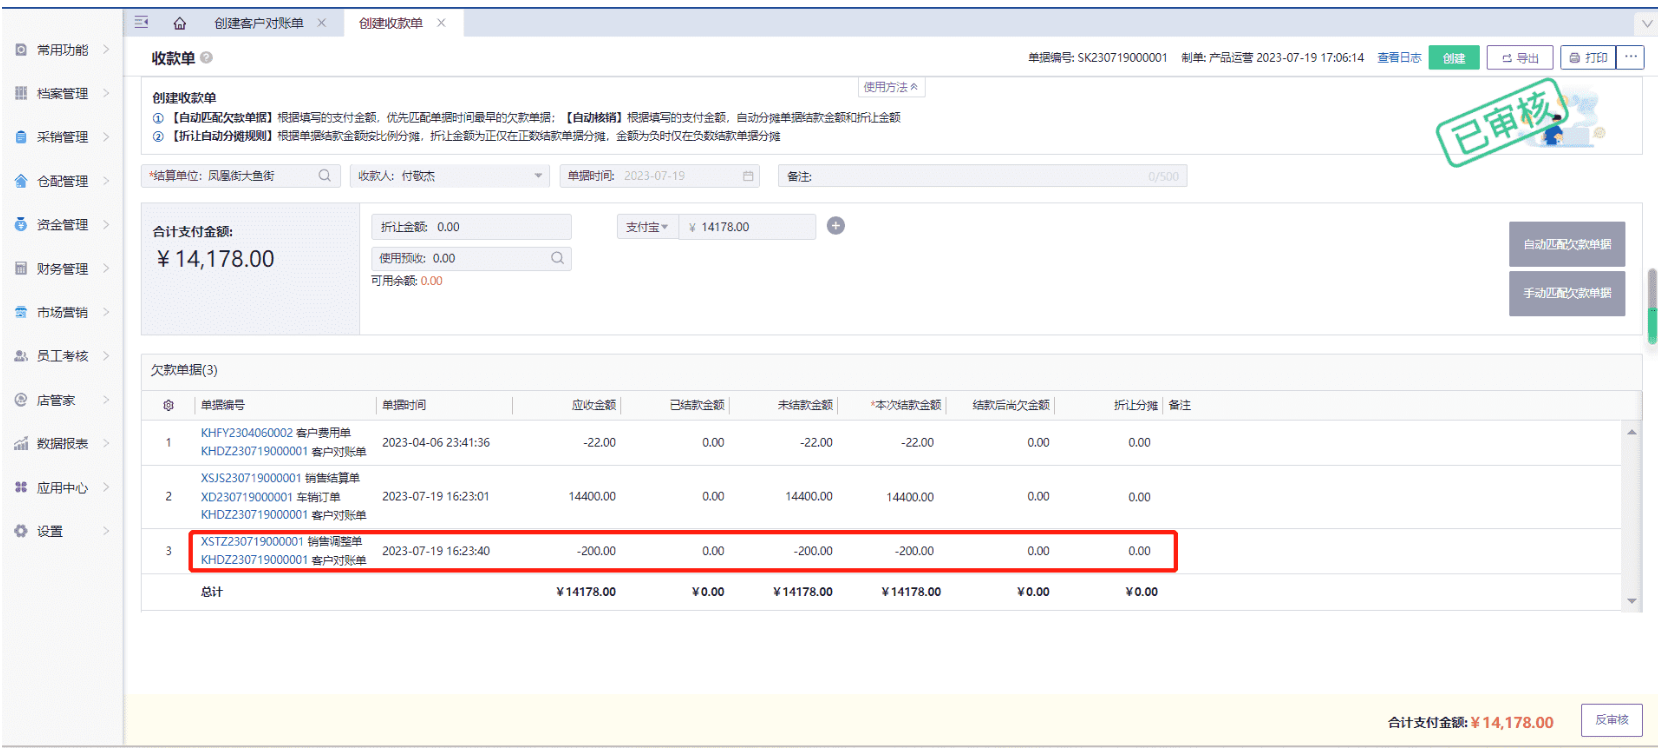Click the 反审核 button
1658x754 pixels.
tap(1611, 720)
